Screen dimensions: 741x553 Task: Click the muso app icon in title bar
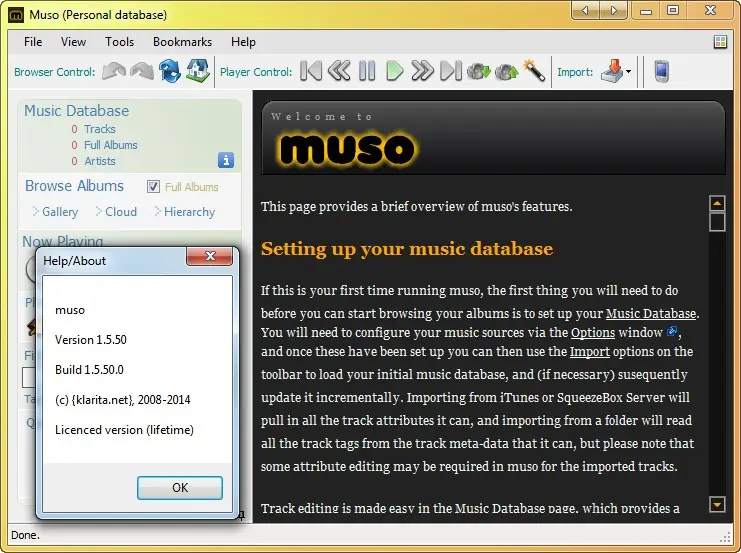(x=16, y=15)
